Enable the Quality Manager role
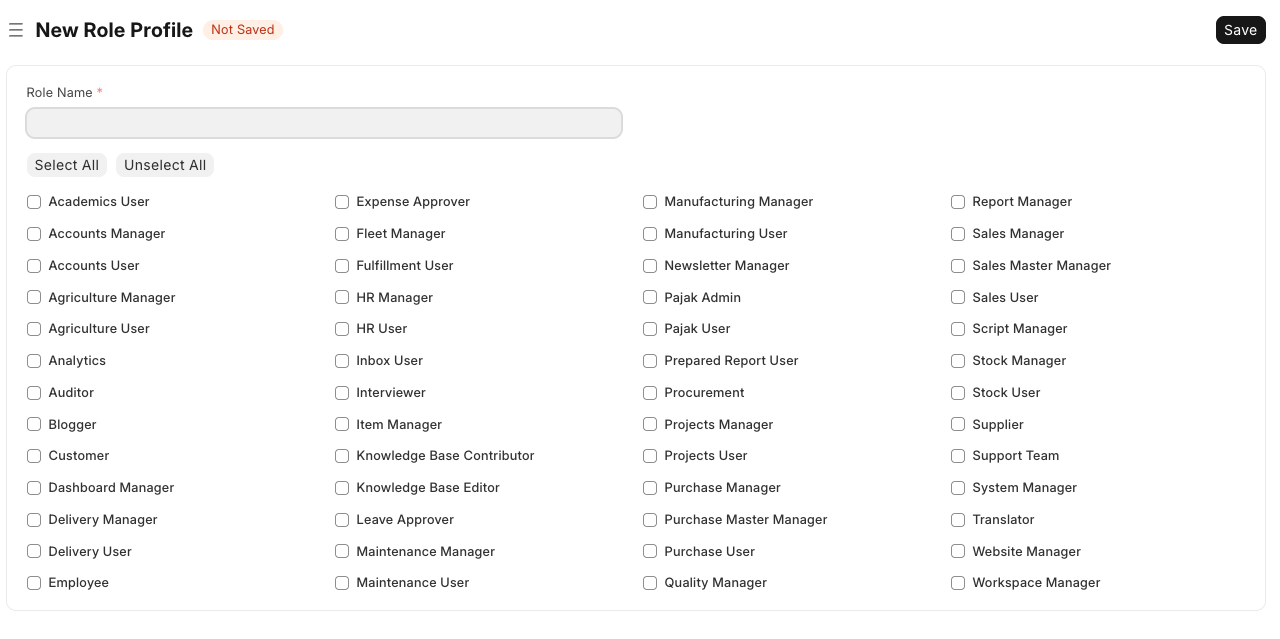This screenshot has width=1280, height=639. (650, 583)
